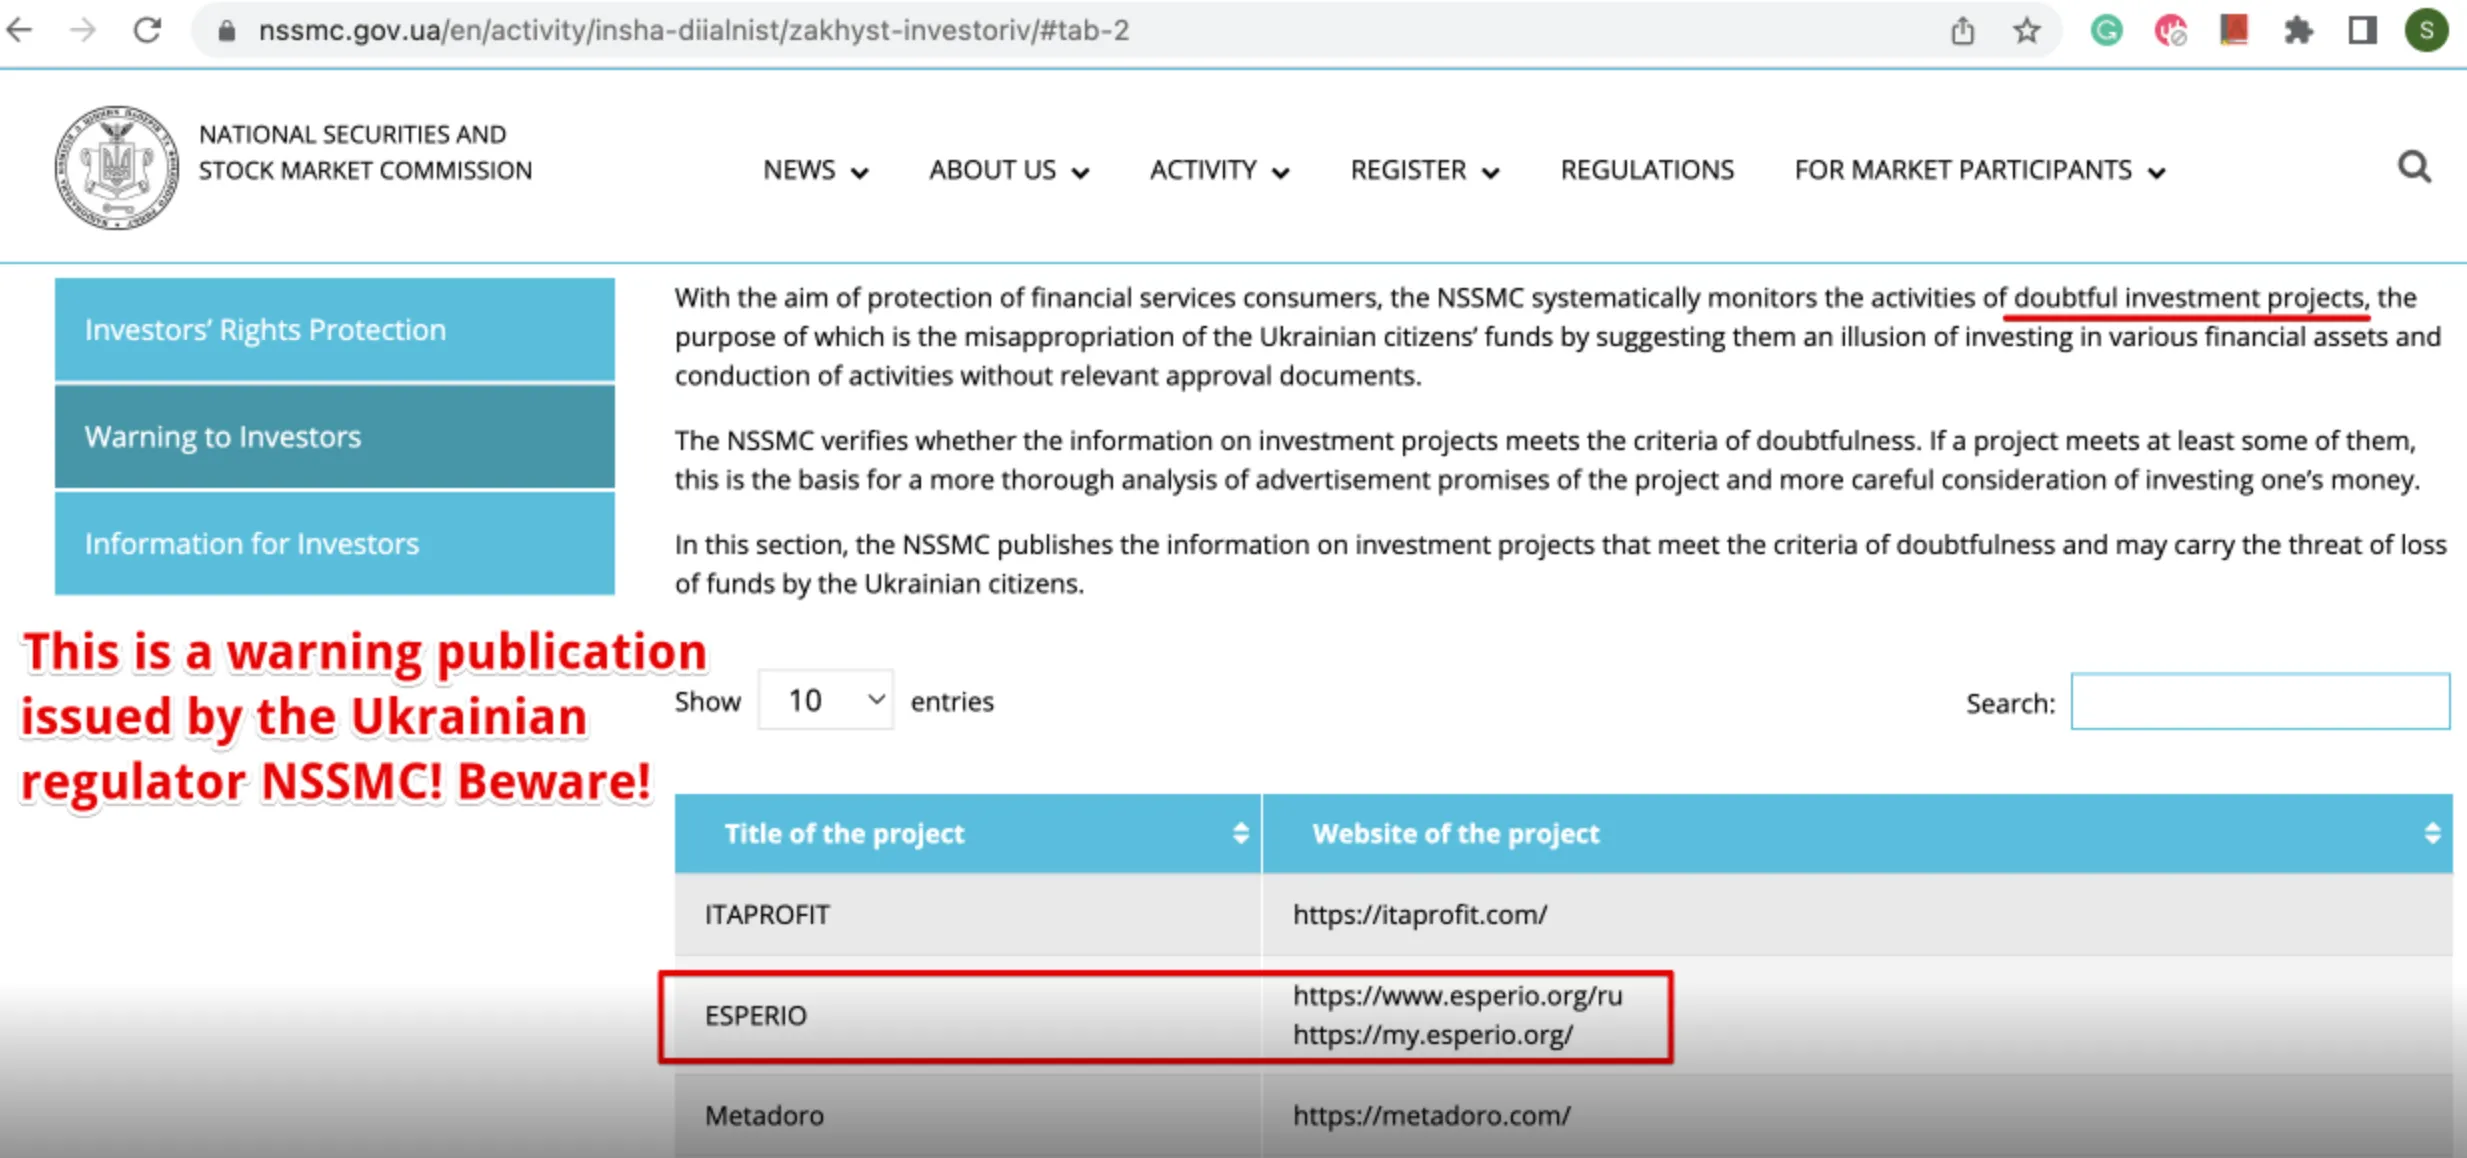Screen dimensions: 2467x1158
Task: Sort by Title of the project column
Action: click(x=968, y=834)
